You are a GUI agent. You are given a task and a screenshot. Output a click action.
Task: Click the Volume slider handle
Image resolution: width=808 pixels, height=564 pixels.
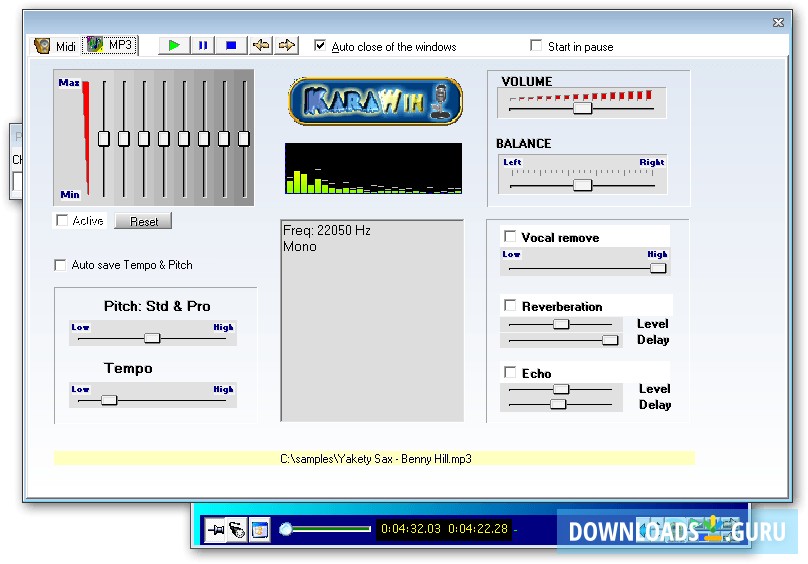point(582,108)
